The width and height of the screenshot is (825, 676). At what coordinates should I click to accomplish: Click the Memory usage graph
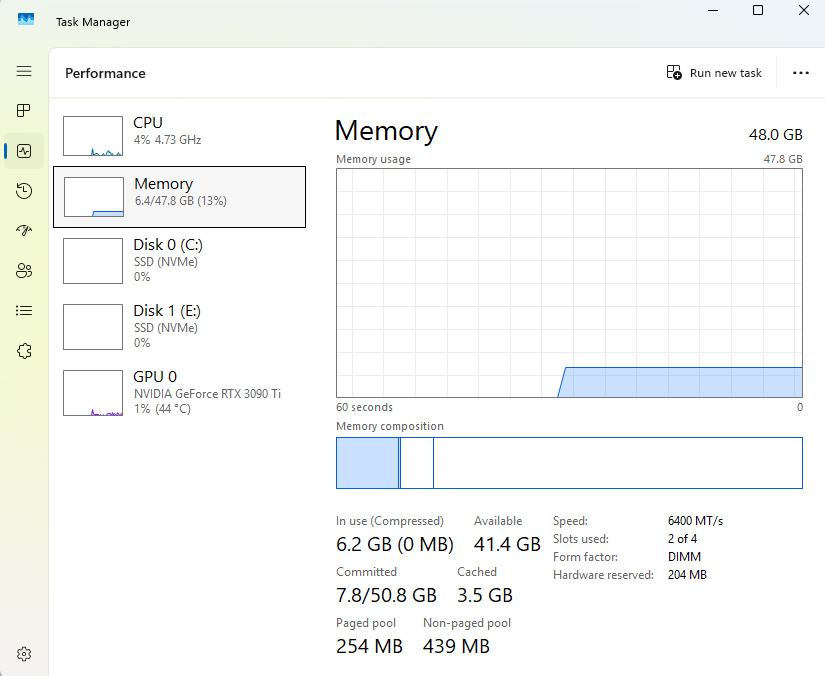coord(569,283)
